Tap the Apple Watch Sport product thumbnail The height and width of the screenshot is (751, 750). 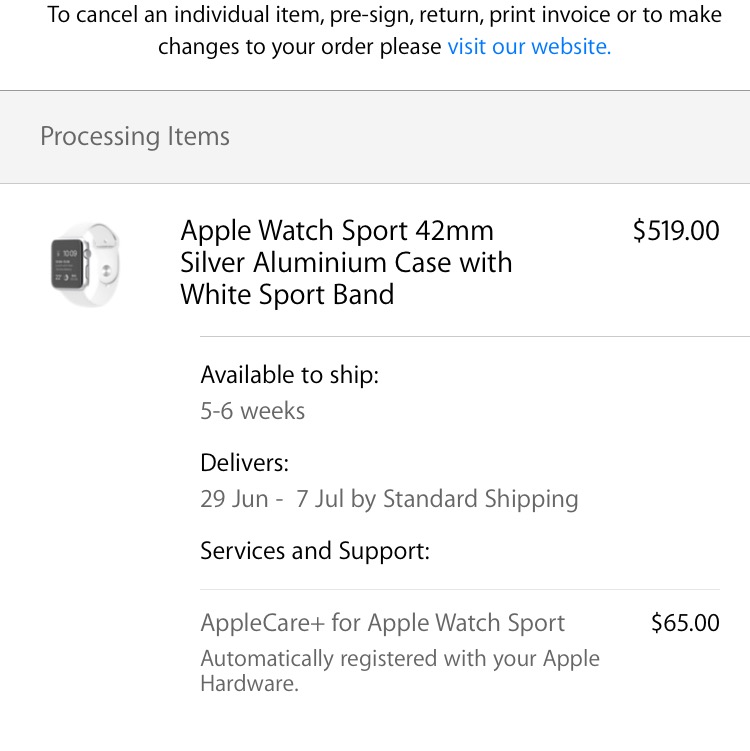(x=85, y=264)
